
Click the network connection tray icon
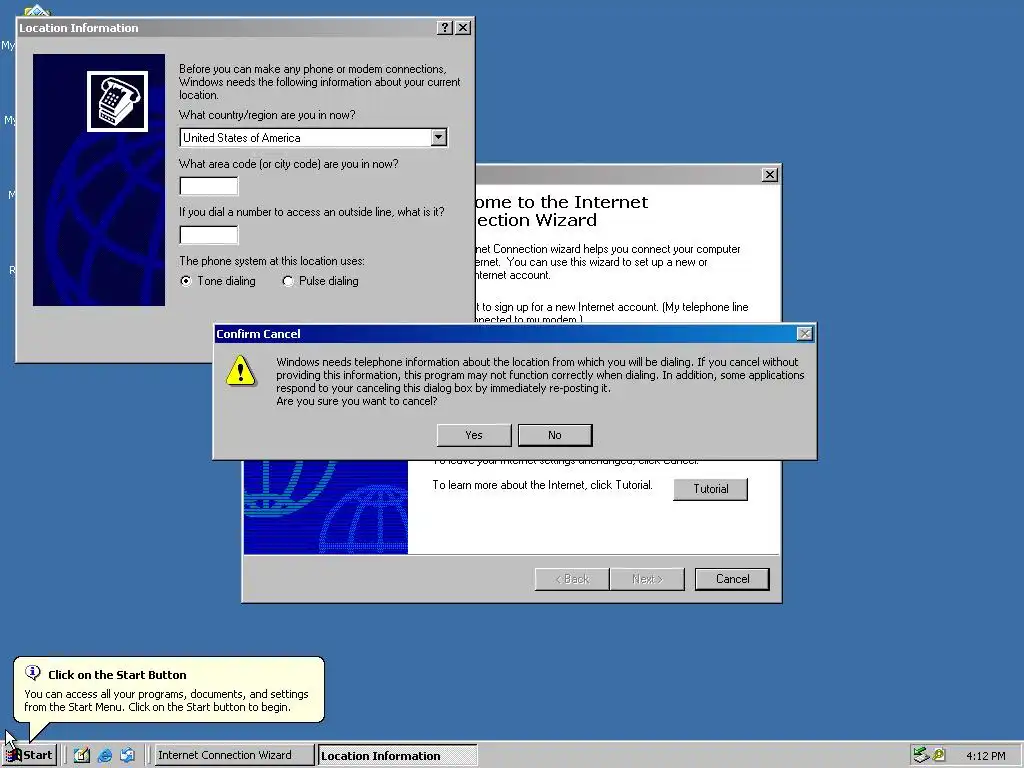pos(921,755)
